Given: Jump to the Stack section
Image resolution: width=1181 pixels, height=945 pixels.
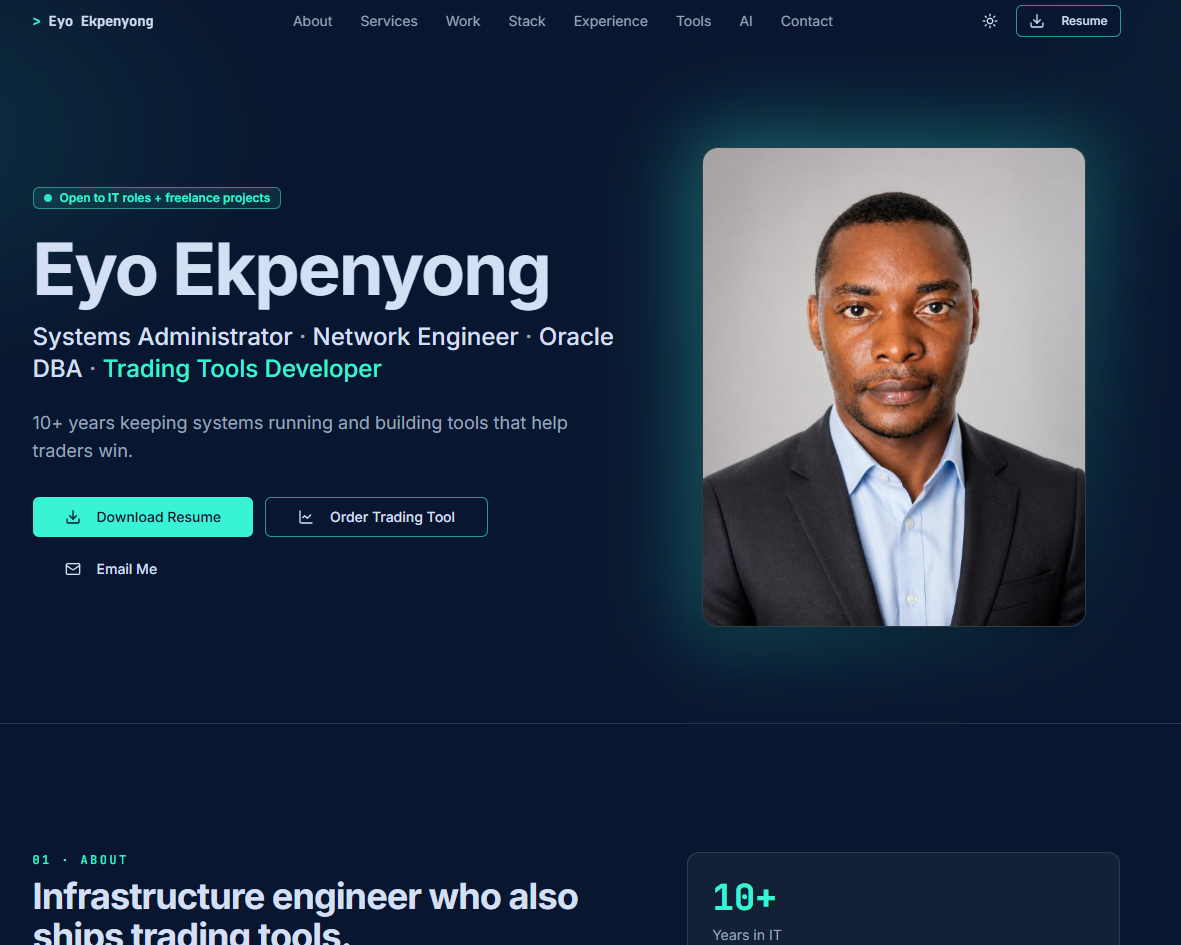Looking at the screenshot, I should [526, 21].
